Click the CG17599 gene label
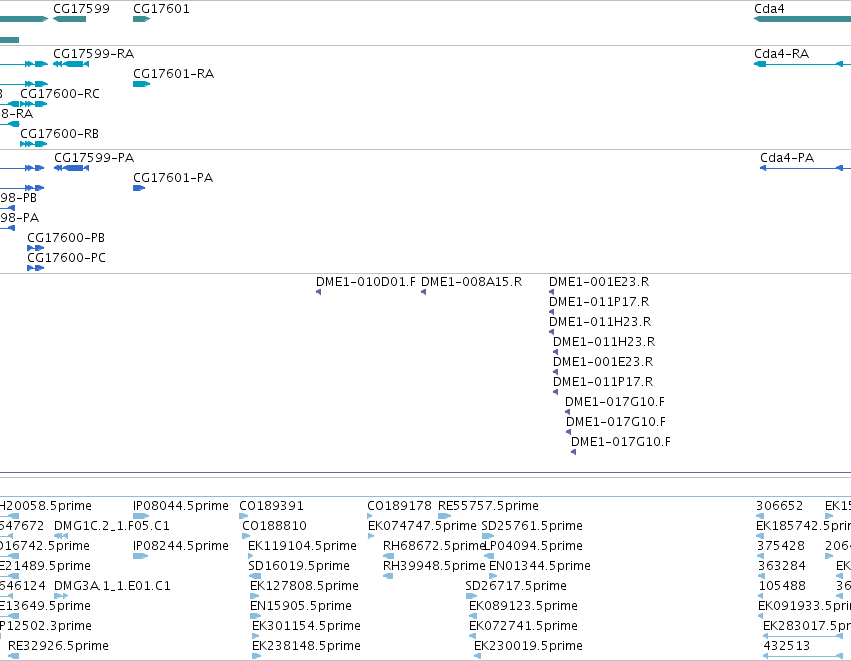The image size is (851, 661). (81, 9)
